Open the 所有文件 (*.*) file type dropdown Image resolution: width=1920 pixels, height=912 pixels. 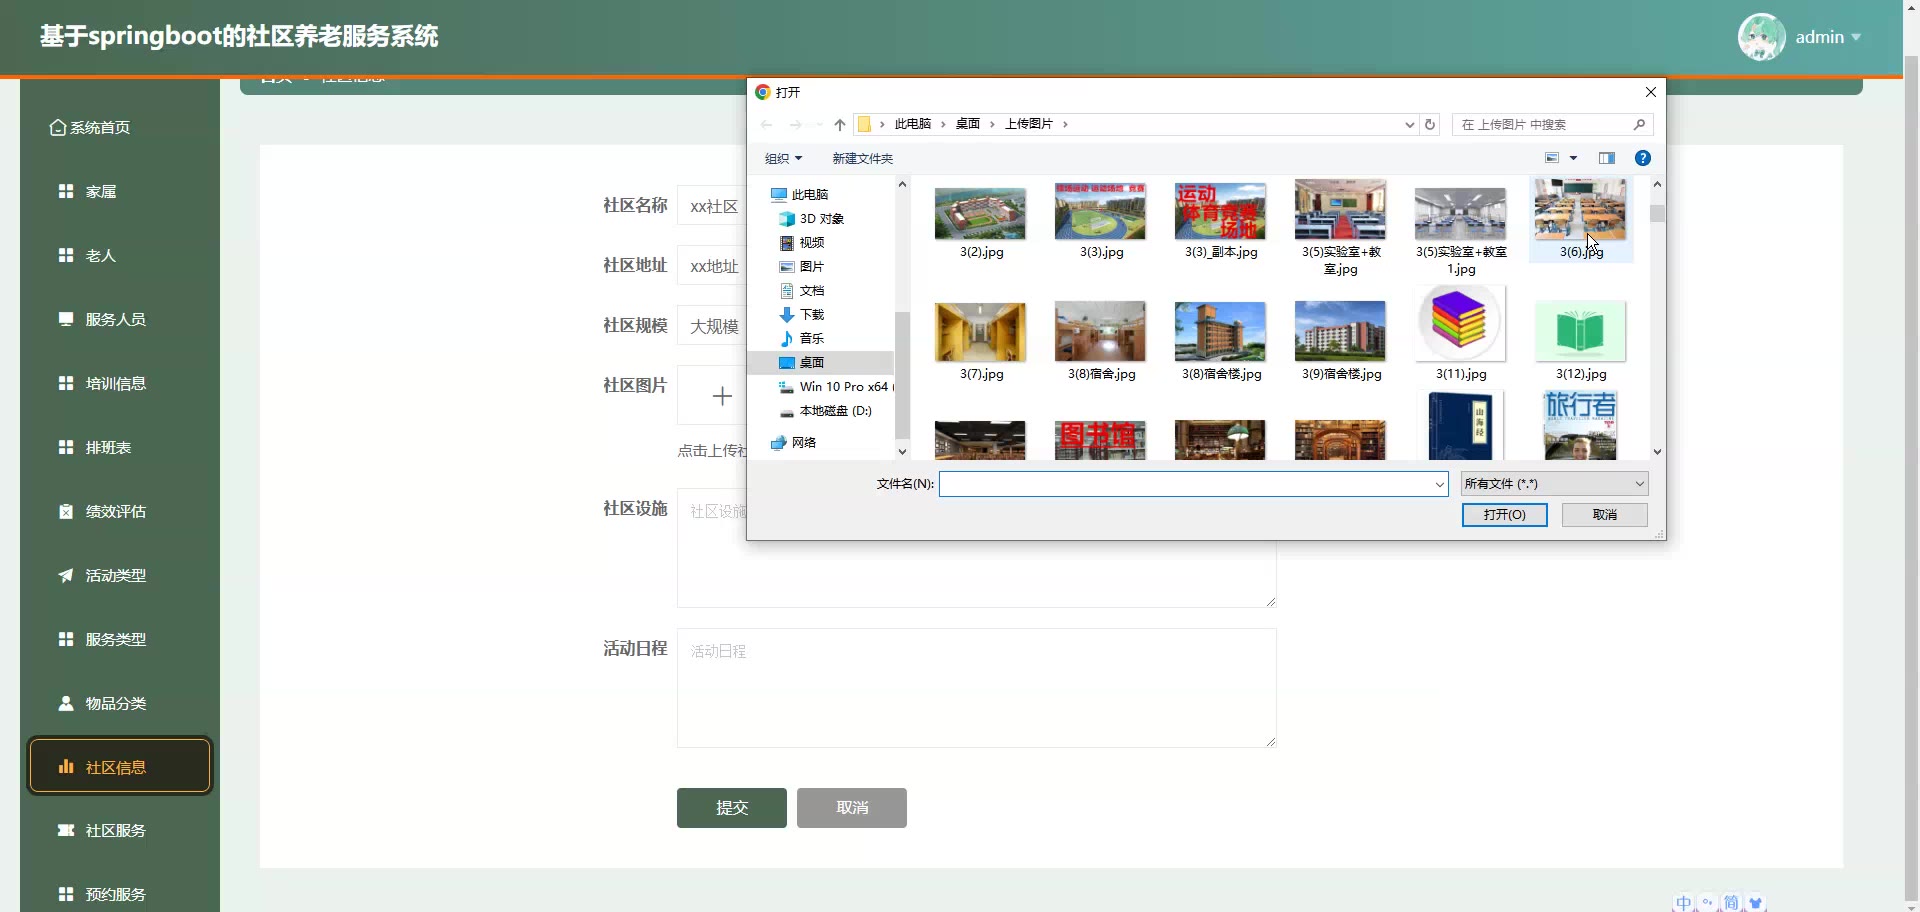tap(1554, 484)
